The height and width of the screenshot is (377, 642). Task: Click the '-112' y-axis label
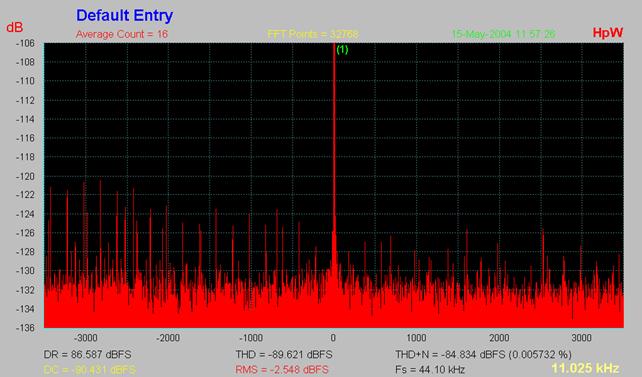click(x=25, y=100)
